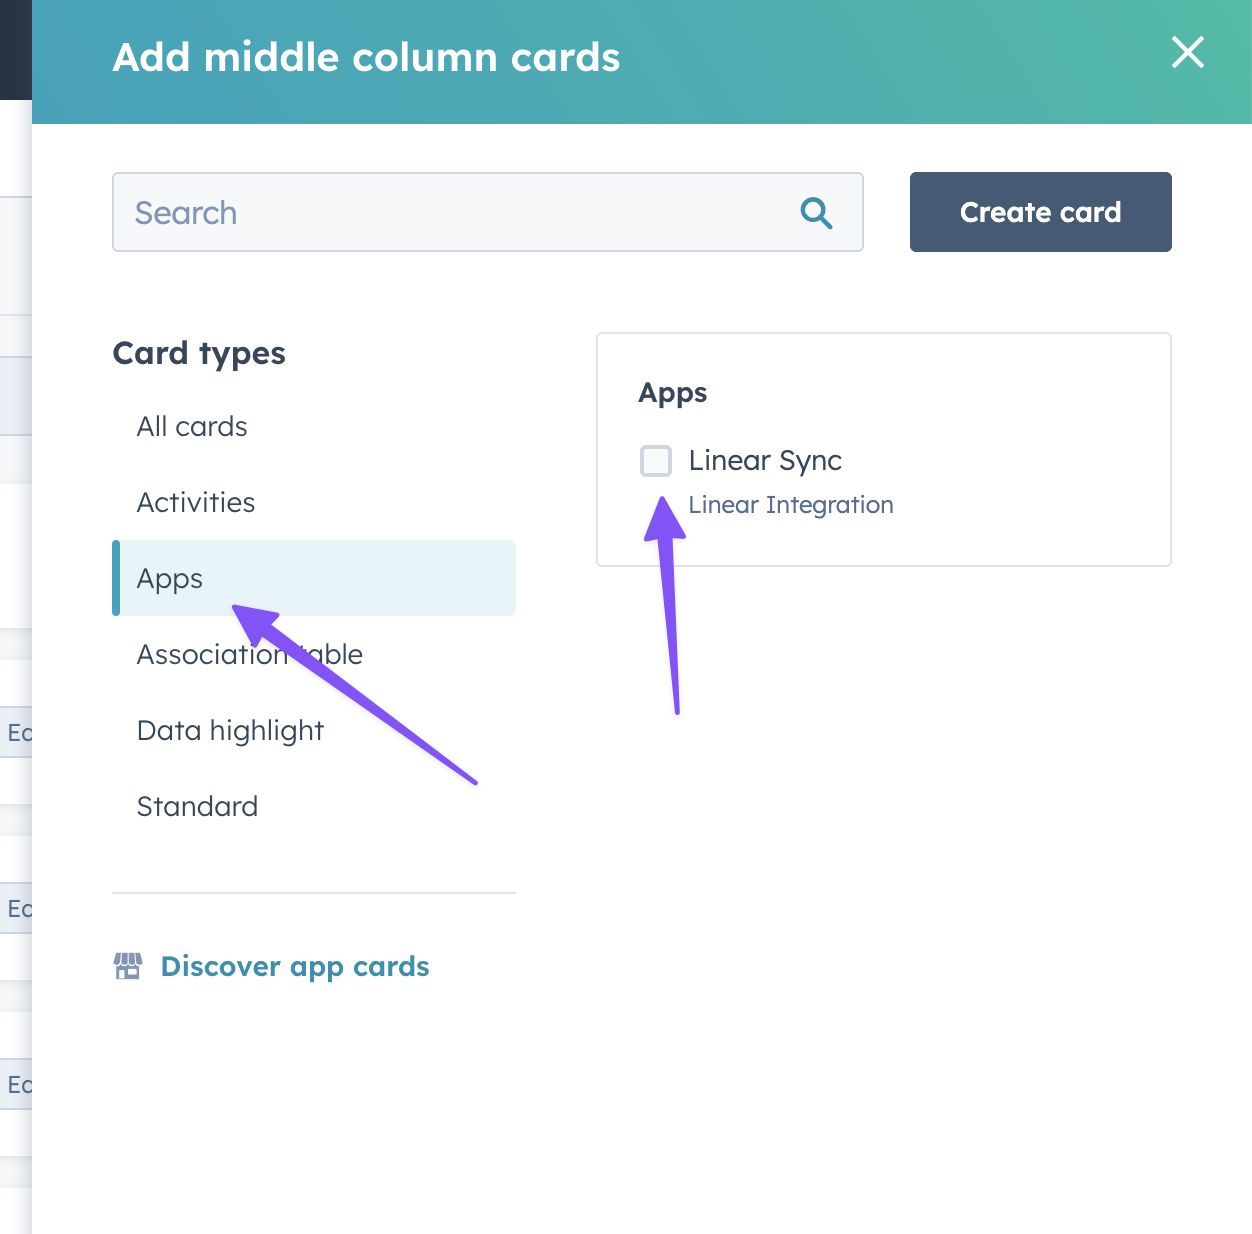
Task: Click the middle partially hidden Edit button
Action: [x=17, y=909]
